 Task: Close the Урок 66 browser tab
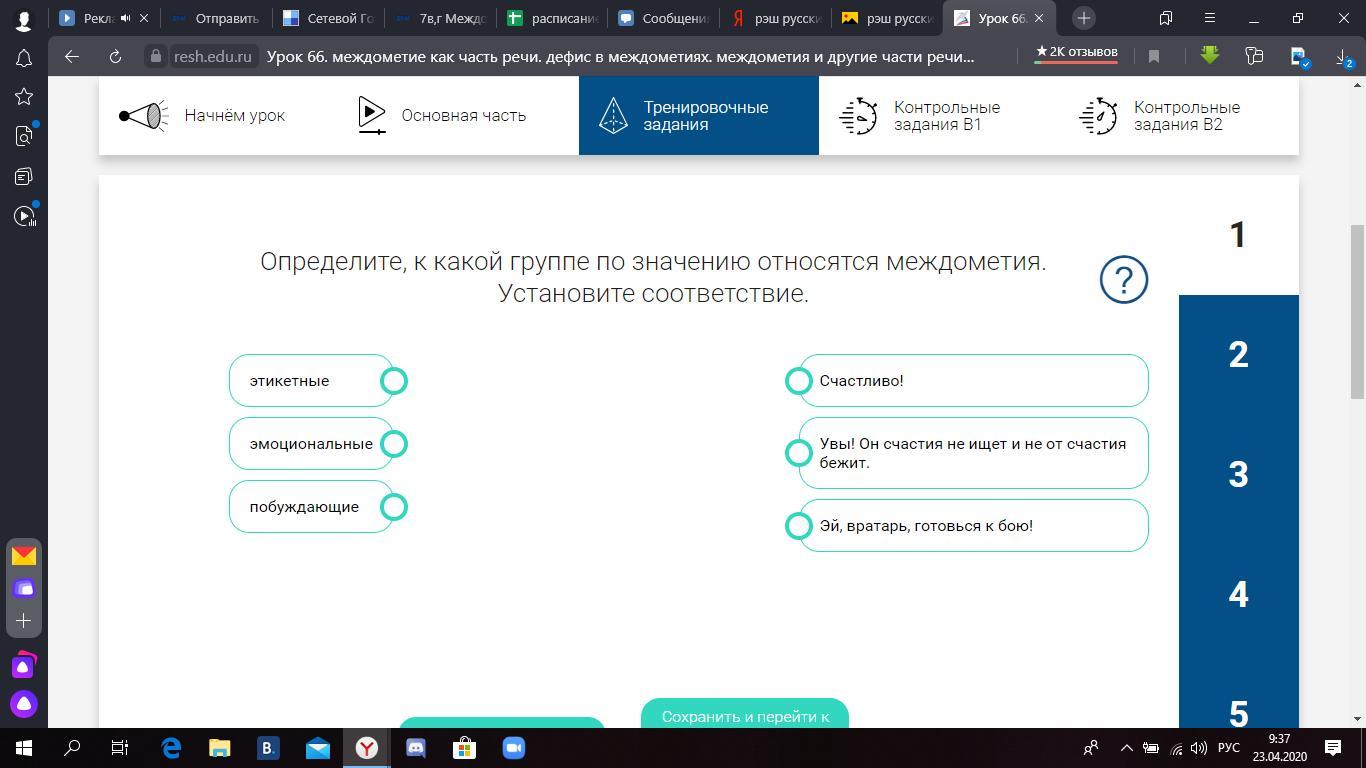pyautogui.click(x=1039, y=18)
